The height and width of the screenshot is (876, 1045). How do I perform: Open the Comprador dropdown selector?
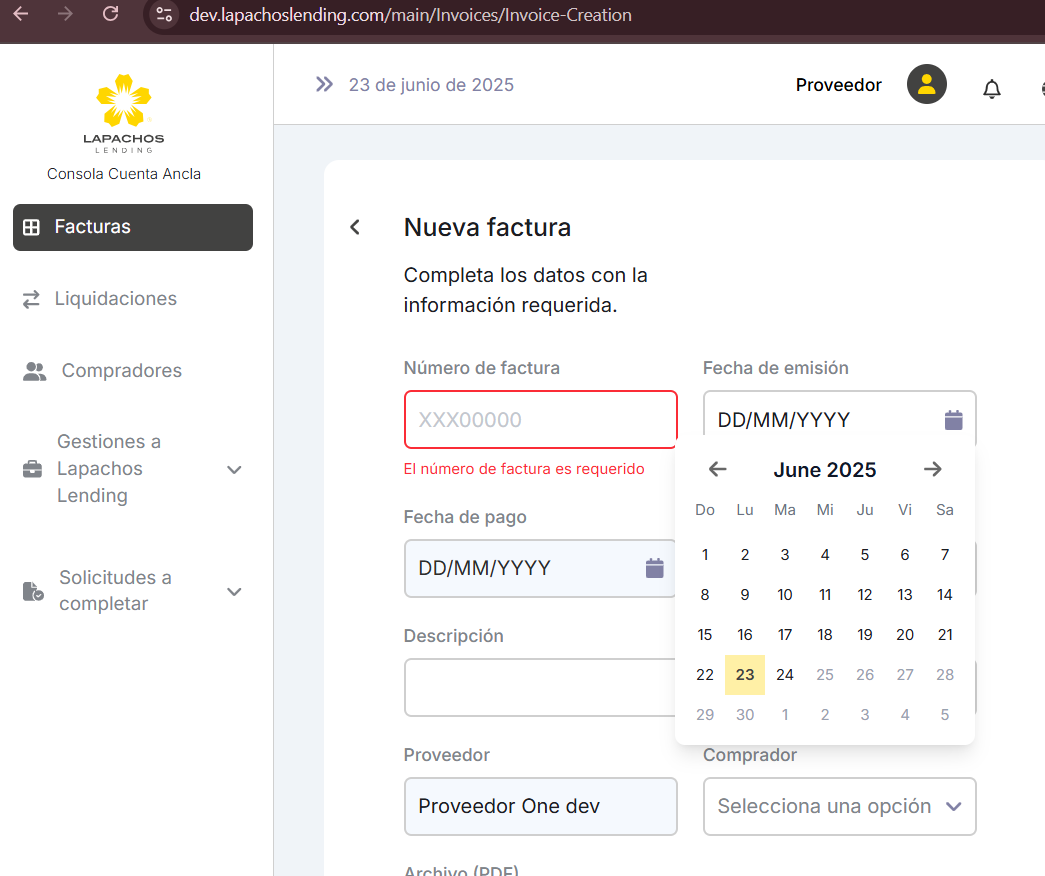click(839, 806)
